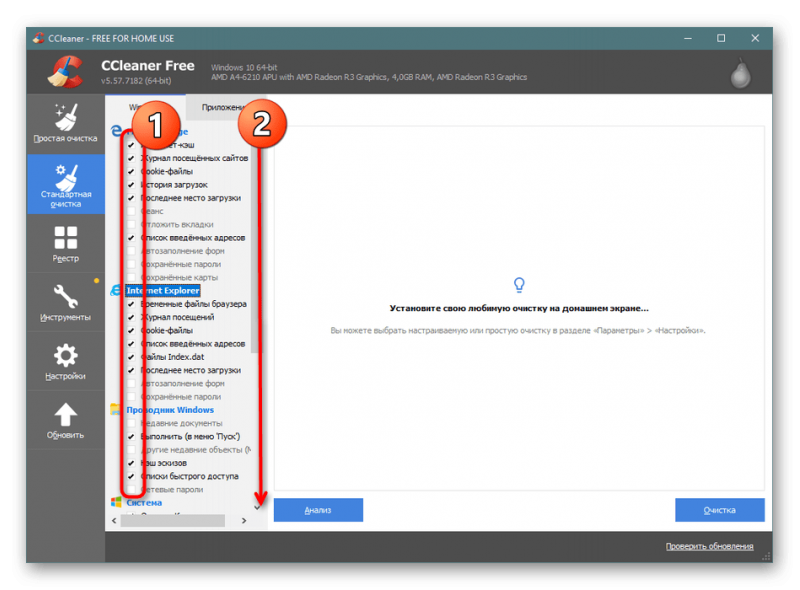Enable the Сетевые пароли checkbox
Viewport: 800px width, 590px height.
(131, 490)
